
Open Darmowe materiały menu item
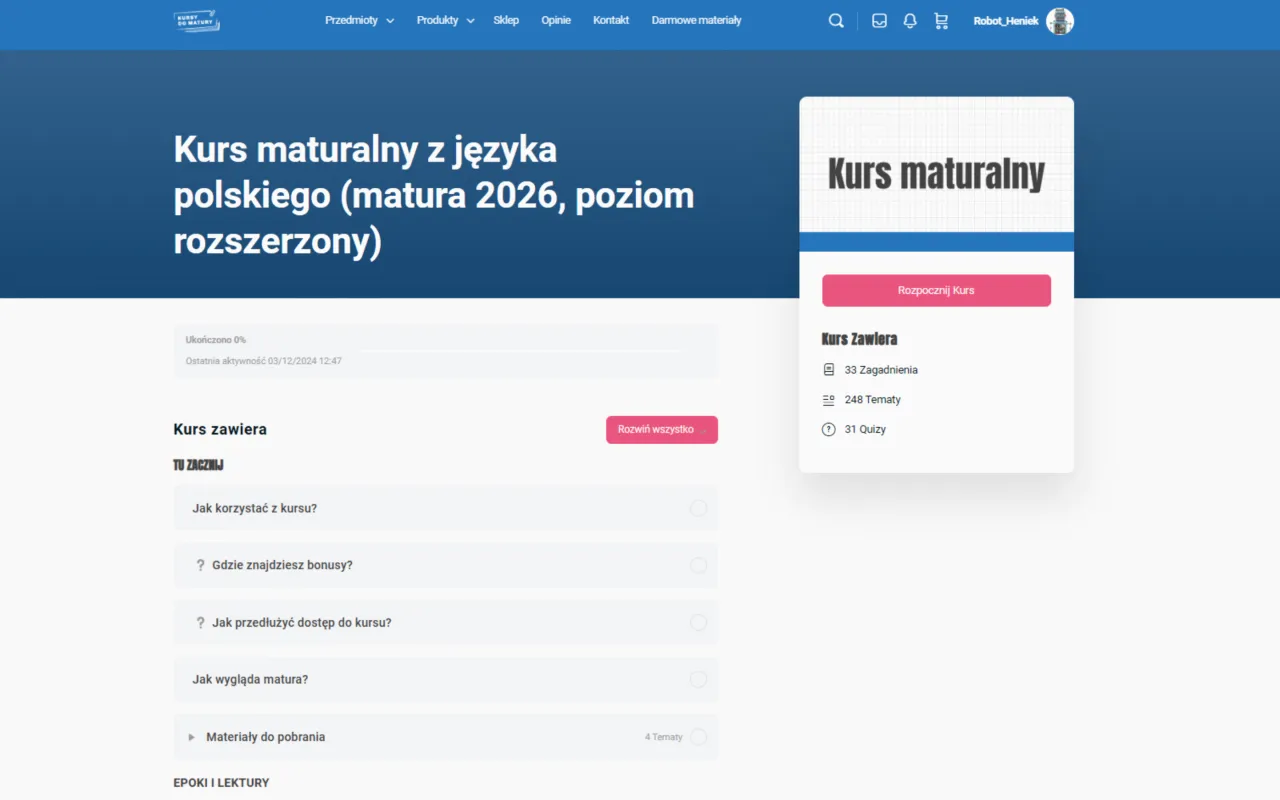[x=696, y=20]
